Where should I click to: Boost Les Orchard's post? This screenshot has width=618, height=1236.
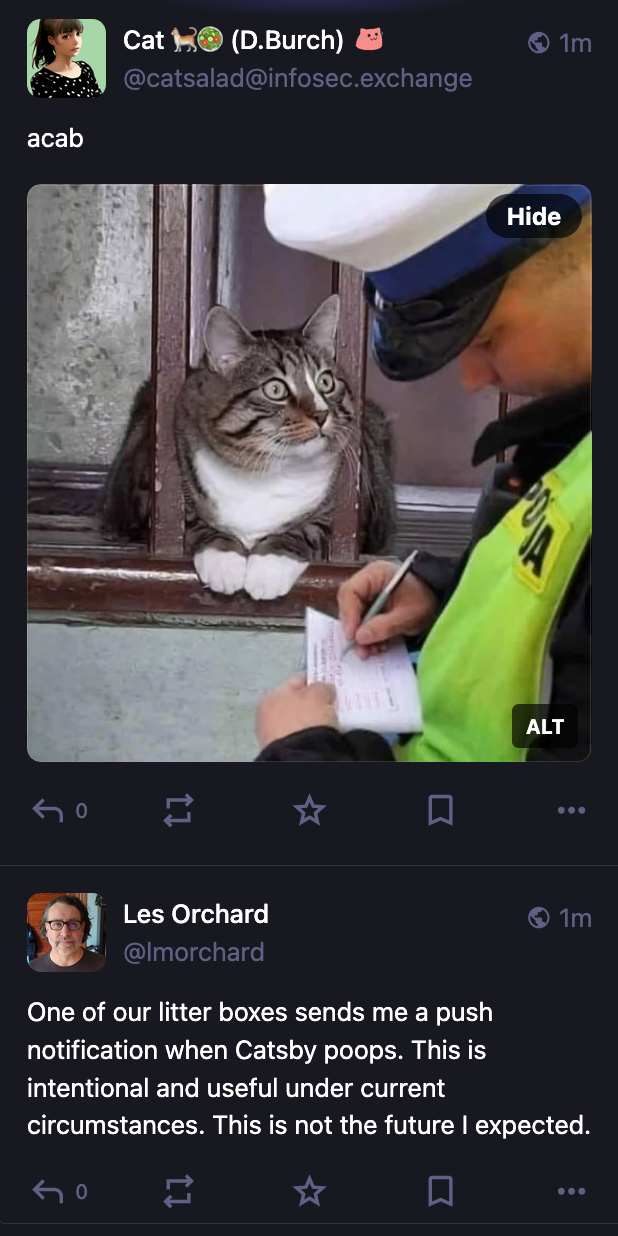pyautogui.click(x=178, y=1191)
